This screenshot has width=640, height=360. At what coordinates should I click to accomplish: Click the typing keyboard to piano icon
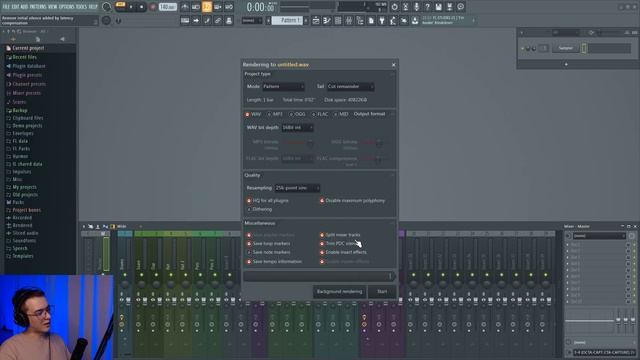(185, 20)
